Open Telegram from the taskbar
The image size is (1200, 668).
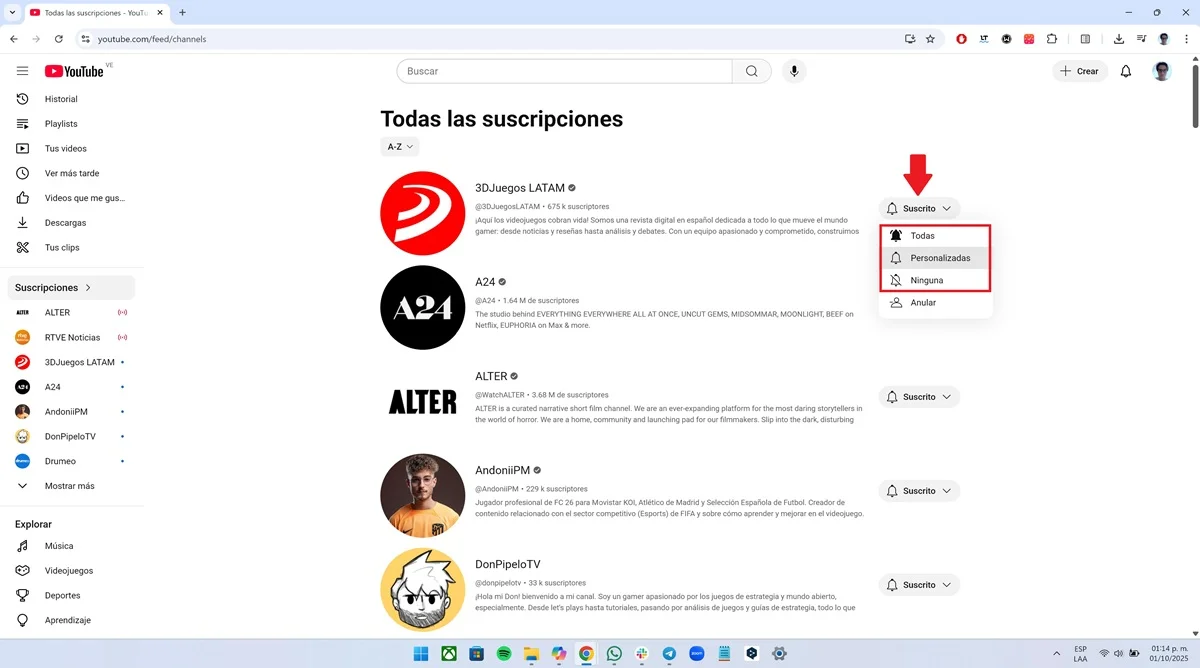coord(669,654)
